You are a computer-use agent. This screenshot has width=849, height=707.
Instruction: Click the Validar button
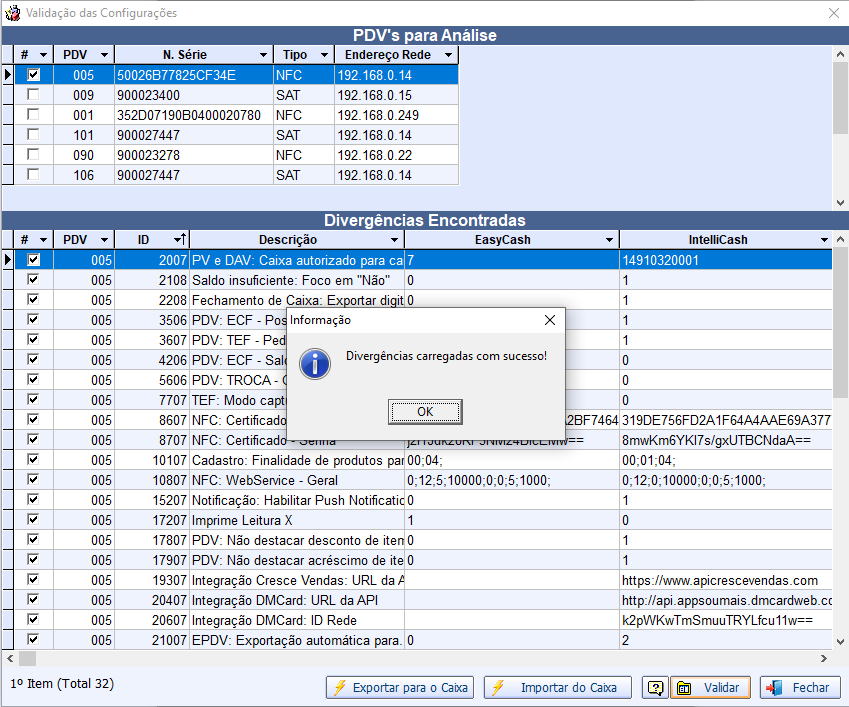(x=710, y=688)
